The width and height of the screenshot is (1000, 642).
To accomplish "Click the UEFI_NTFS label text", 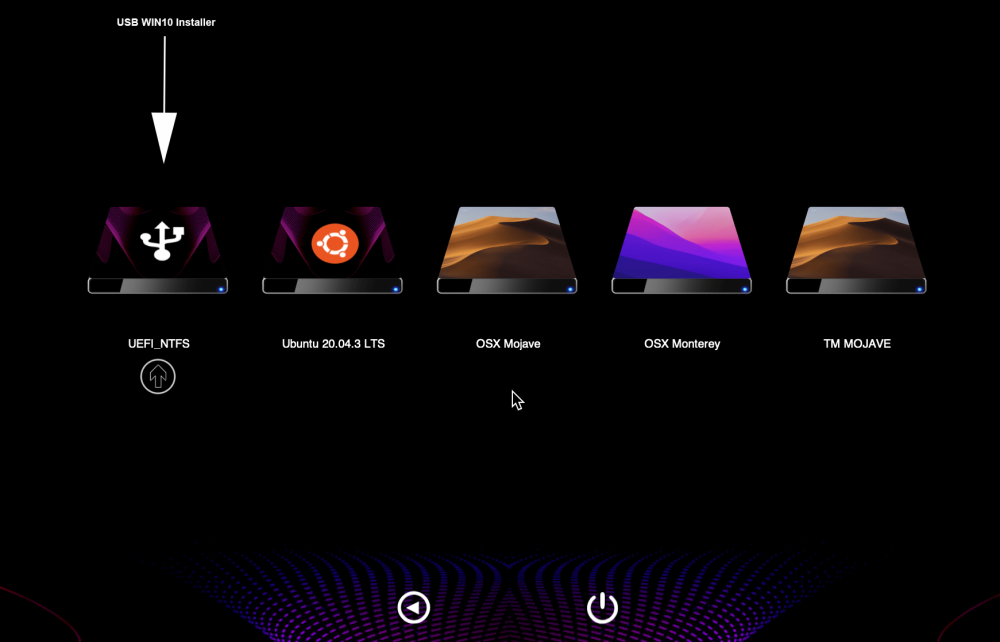I will (x=159, y=344).
